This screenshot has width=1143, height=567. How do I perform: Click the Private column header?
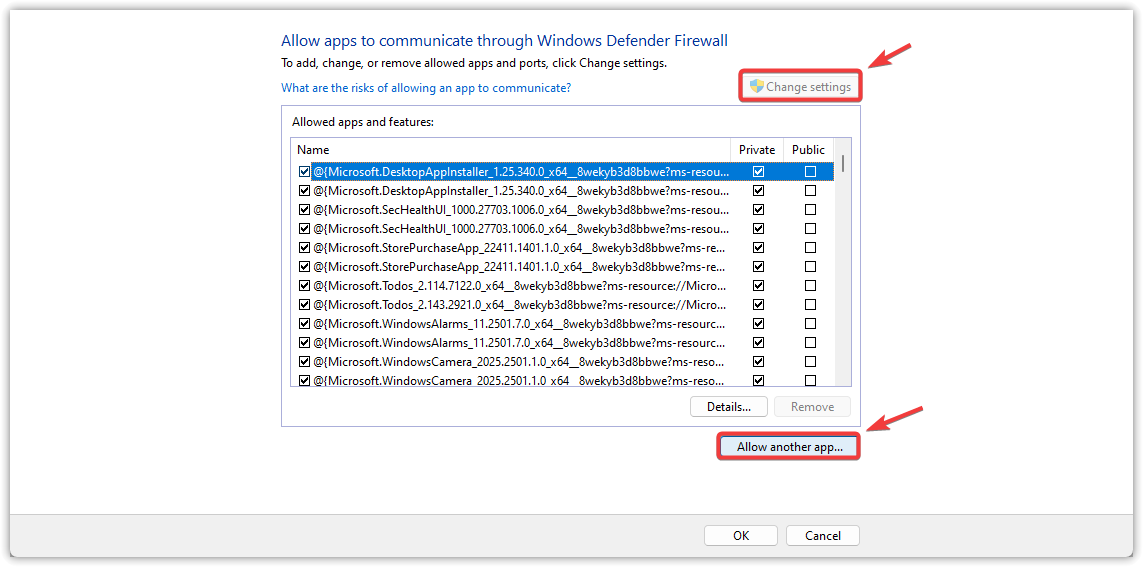[x=757, y=150]
